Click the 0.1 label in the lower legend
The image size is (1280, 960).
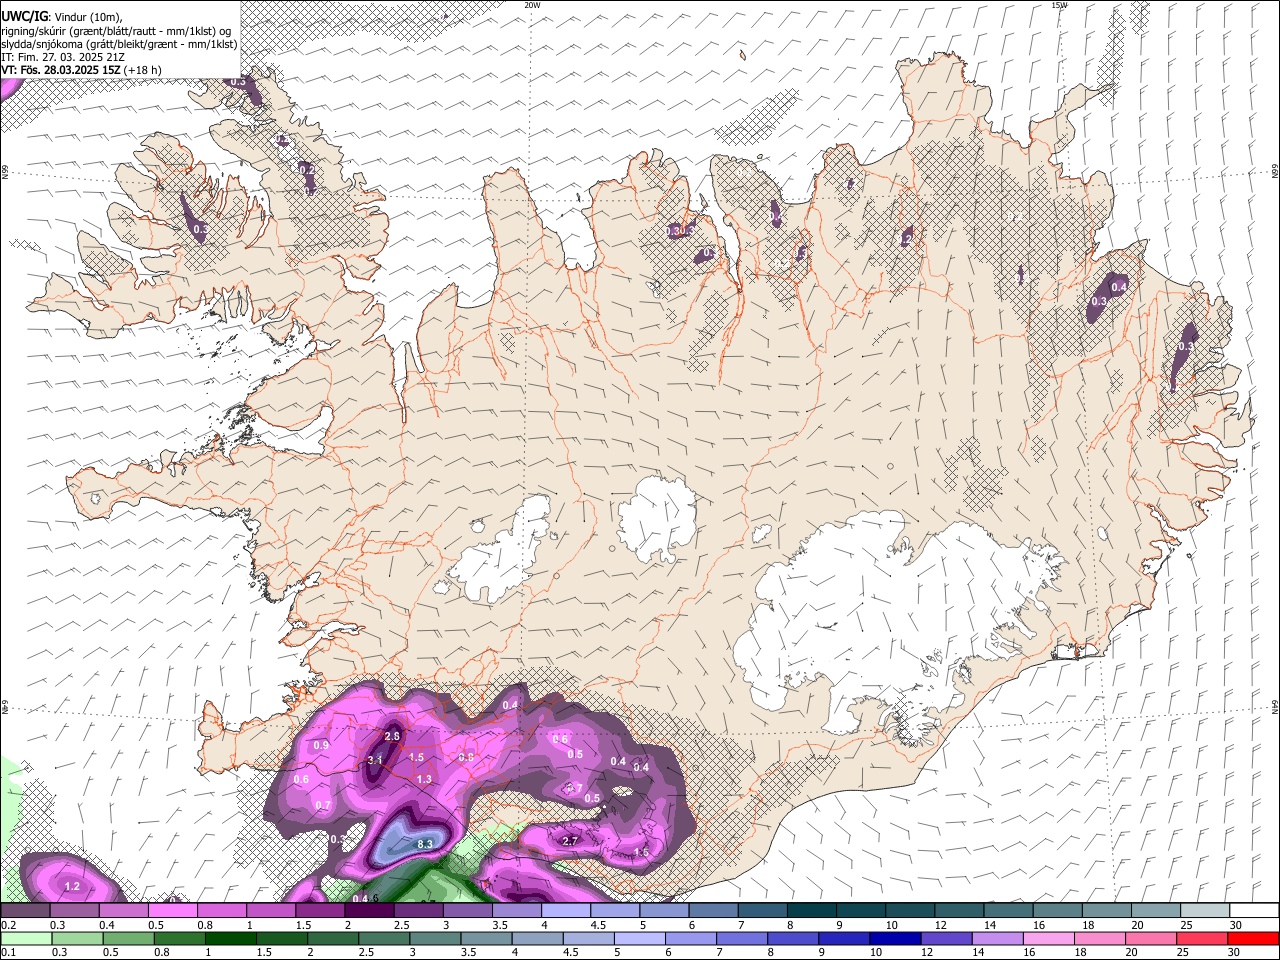point(9,952)
